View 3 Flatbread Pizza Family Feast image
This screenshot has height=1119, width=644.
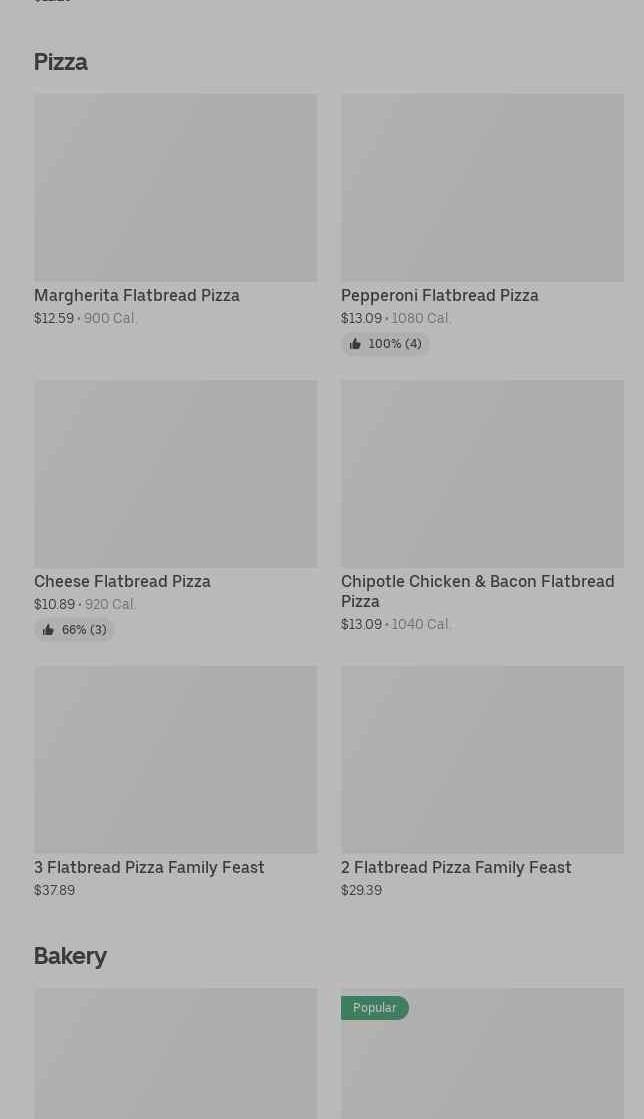[175, 760]
